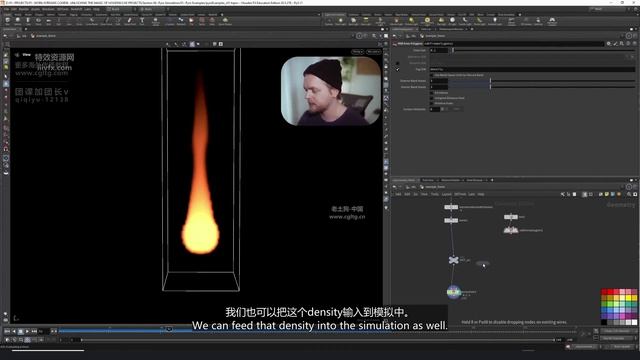Toggle the Fog VDB output checkbox

coord(398,69)
